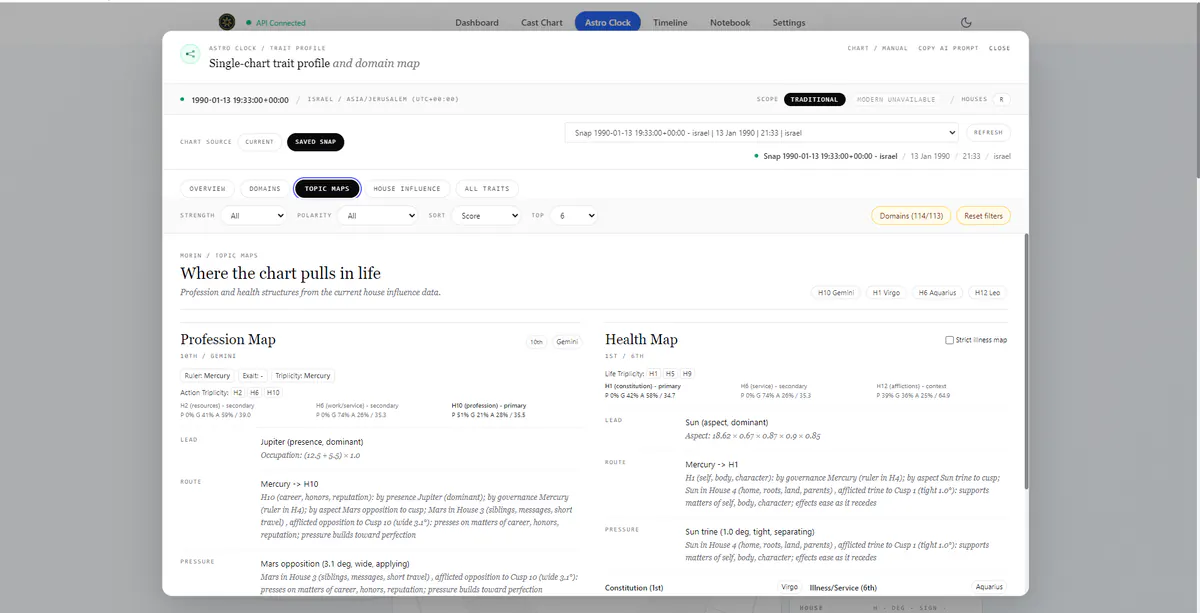This screenshot has width=1200, height=613.
Task: Switch to Domains view
Action: 265,188
